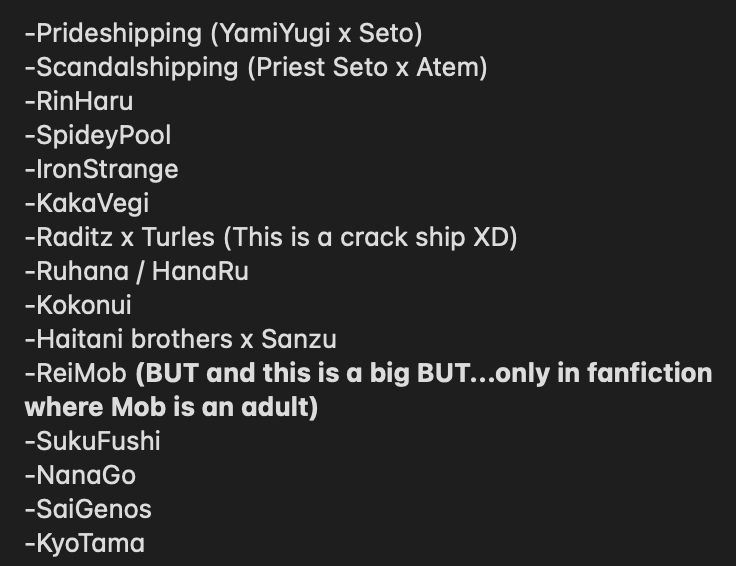Select the SpideyPool text line
The height and width of the screenshot is (566, 736).
(98, 136)
